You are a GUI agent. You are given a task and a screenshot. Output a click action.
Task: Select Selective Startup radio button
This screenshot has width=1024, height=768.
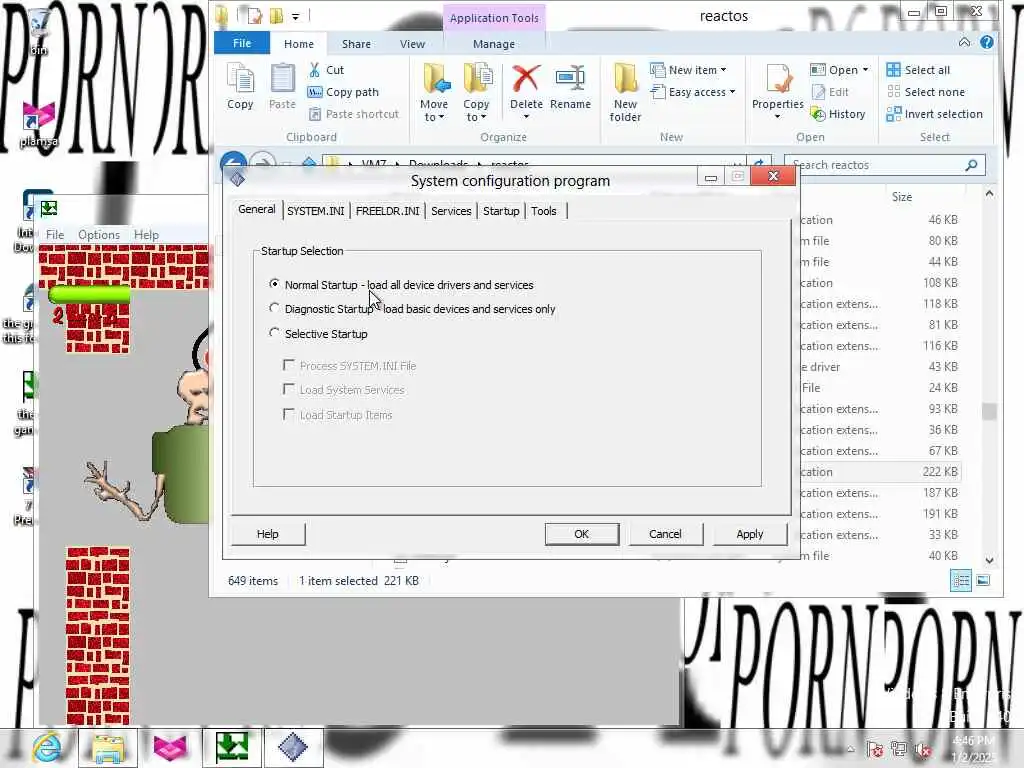tap(274, 333)
